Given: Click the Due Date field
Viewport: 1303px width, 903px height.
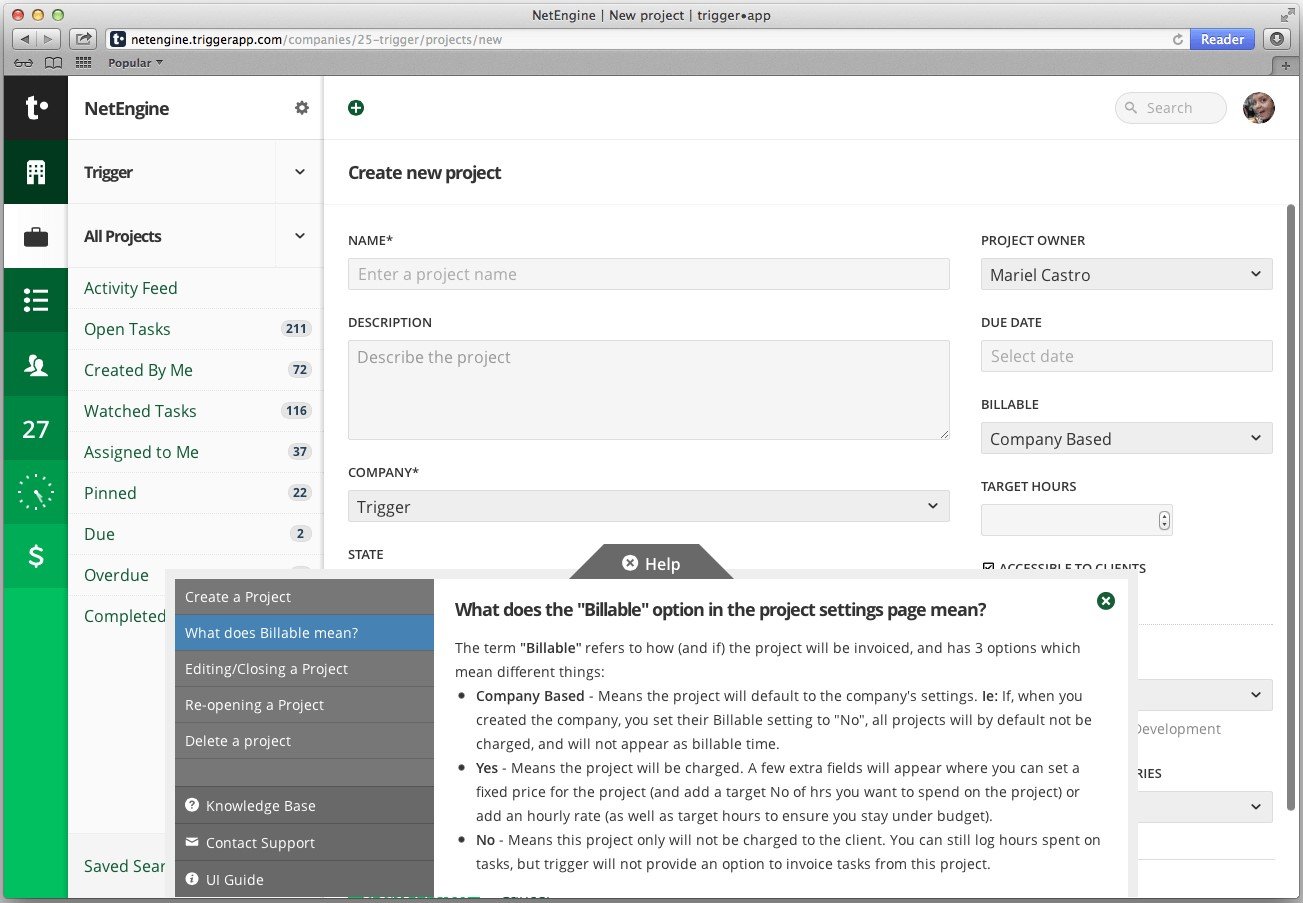Looking at the screenshot, I should tap(1127, 356).
